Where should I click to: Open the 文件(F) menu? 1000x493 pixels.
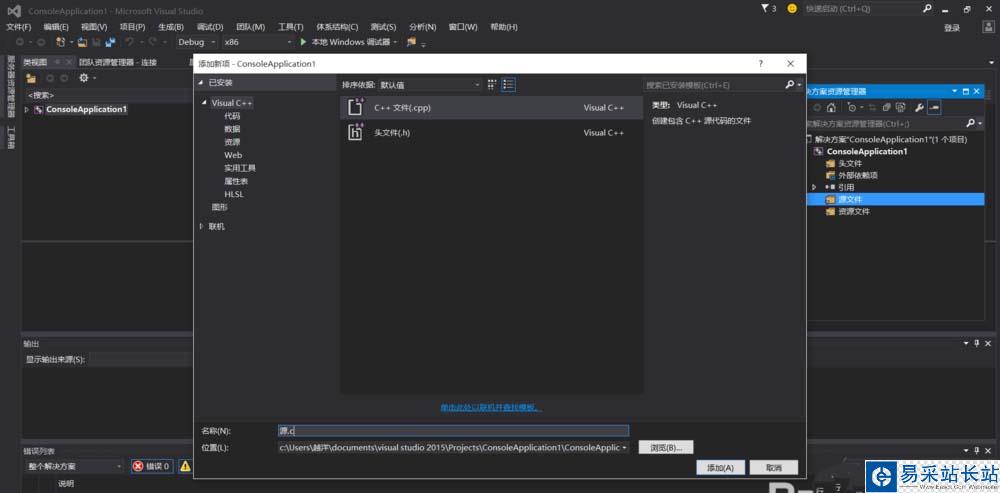(x=18, y=27)
